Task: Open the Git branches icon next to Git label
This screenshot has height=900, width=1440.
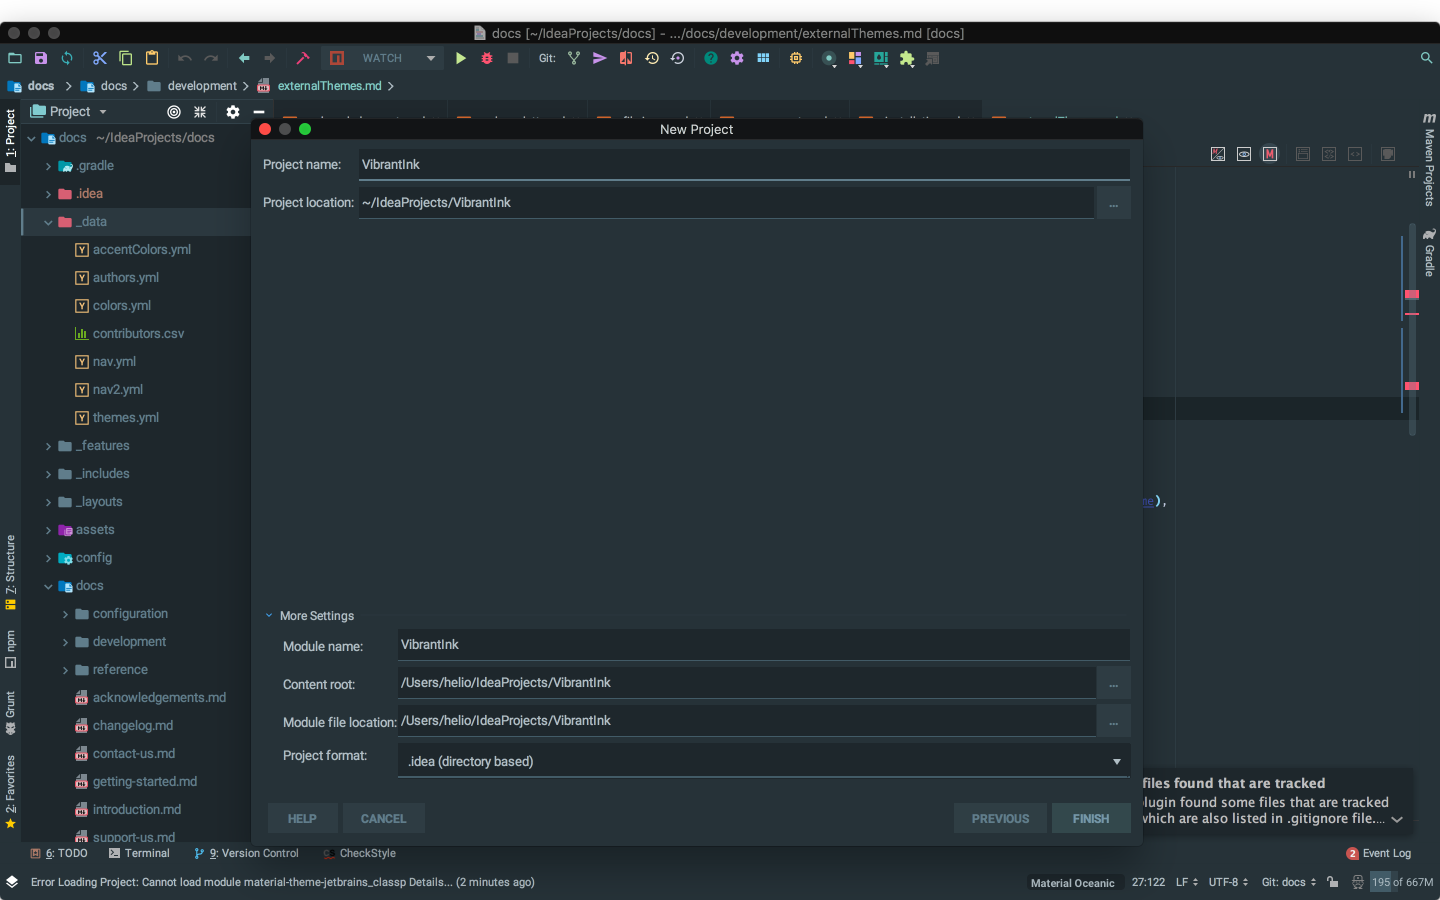Action: click(573, 58)
